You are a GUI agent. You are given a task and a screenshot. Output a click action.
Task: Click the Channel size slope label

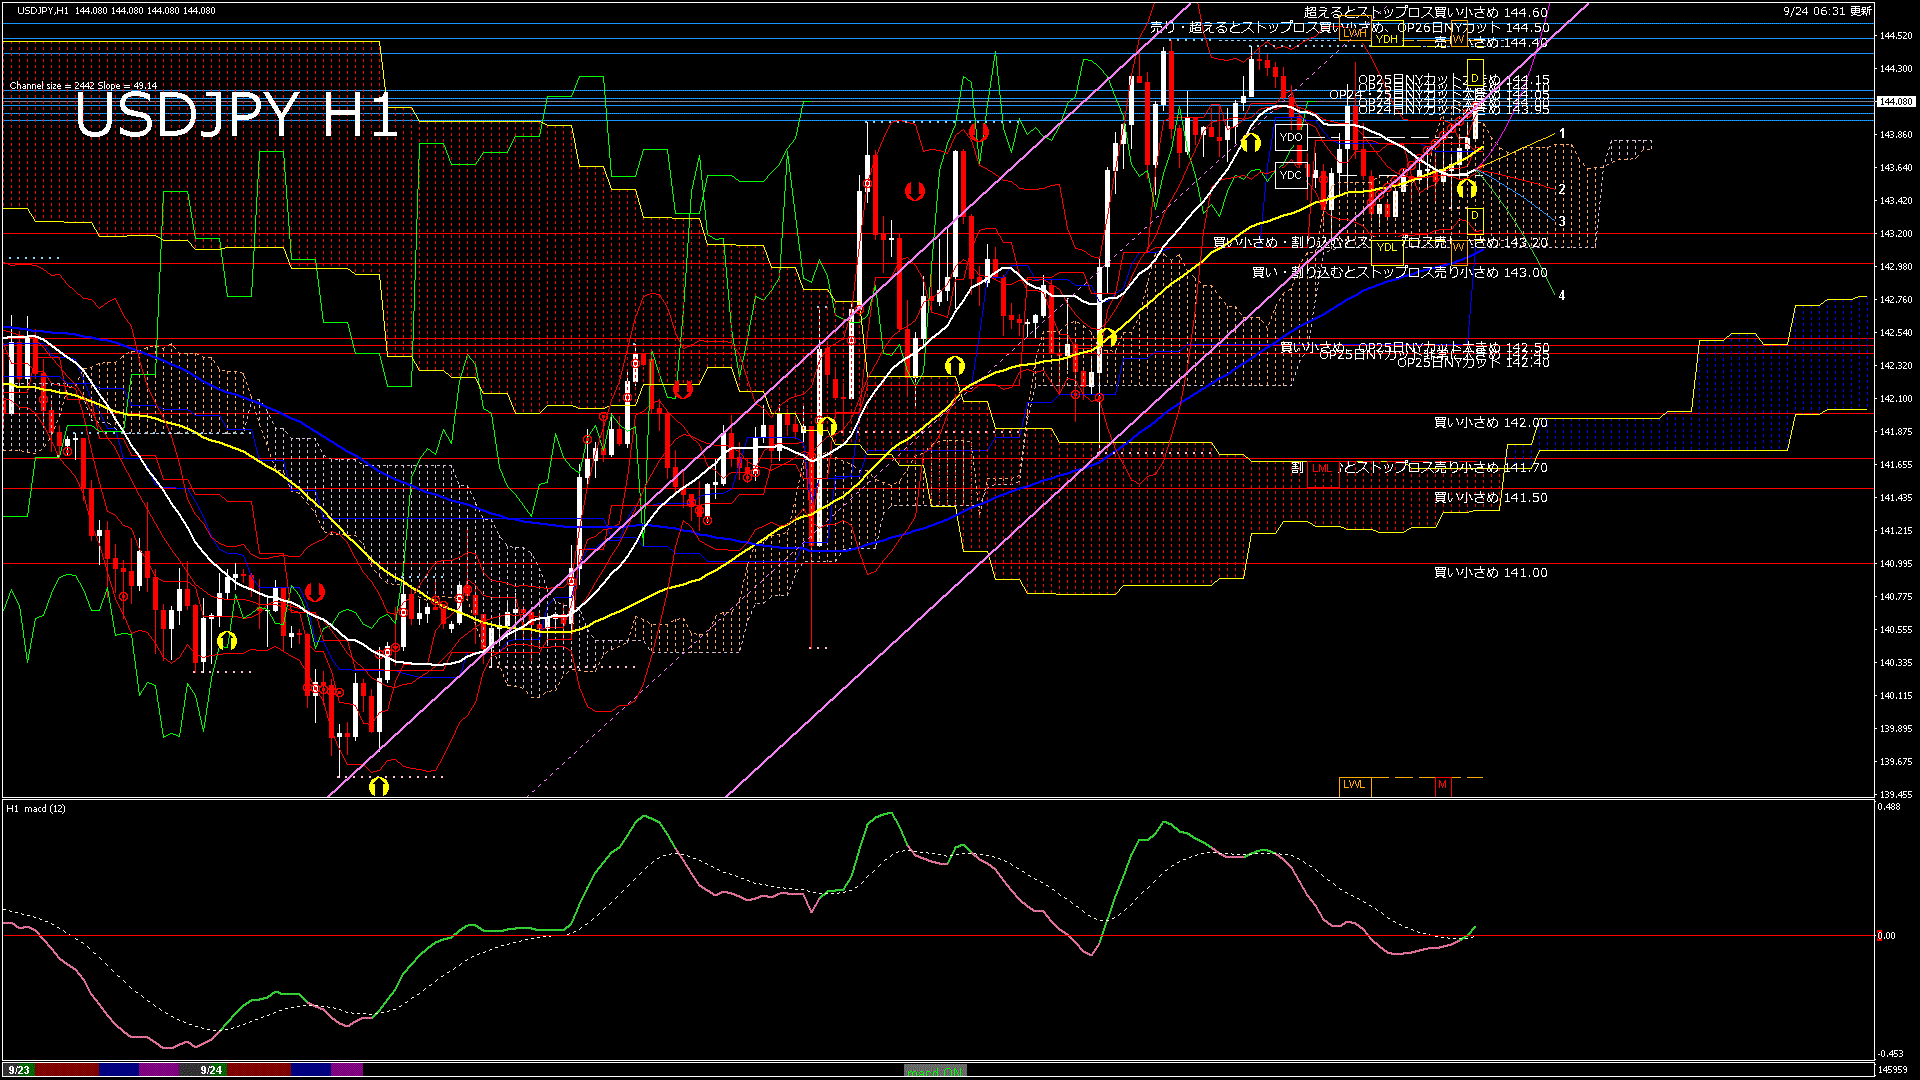pos(83,86)
